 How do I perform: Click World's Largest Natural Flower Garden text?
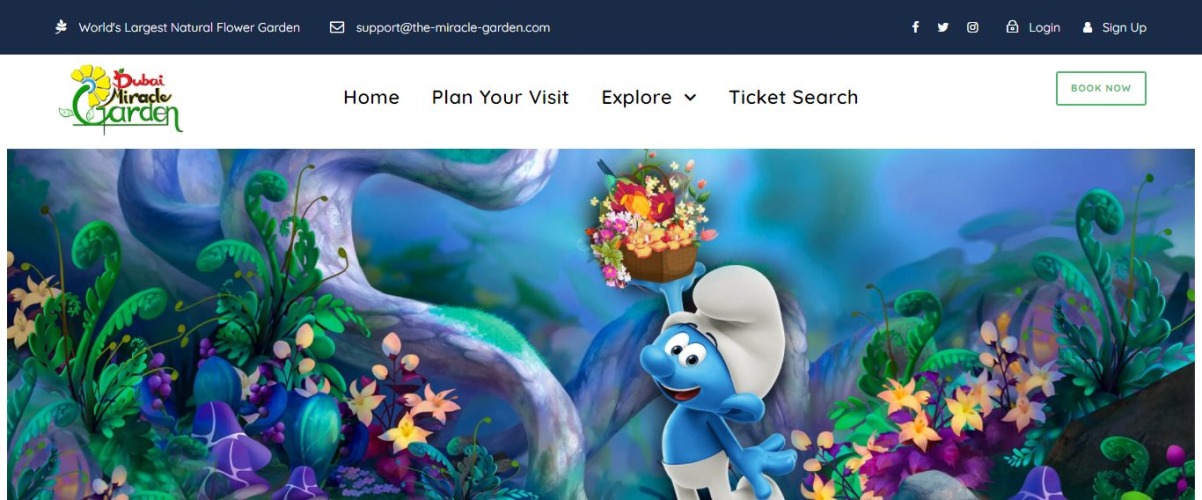(x=189, y=28)
